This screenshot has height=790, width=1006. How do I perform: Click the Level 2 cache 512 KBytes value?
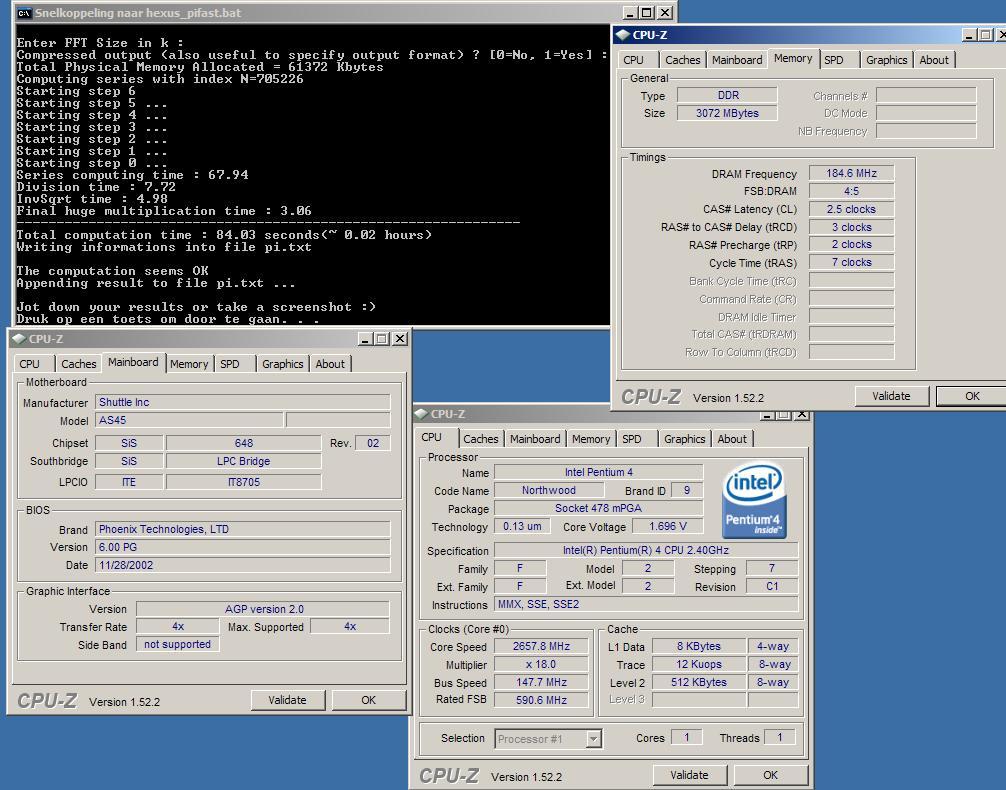coord(699,682)
